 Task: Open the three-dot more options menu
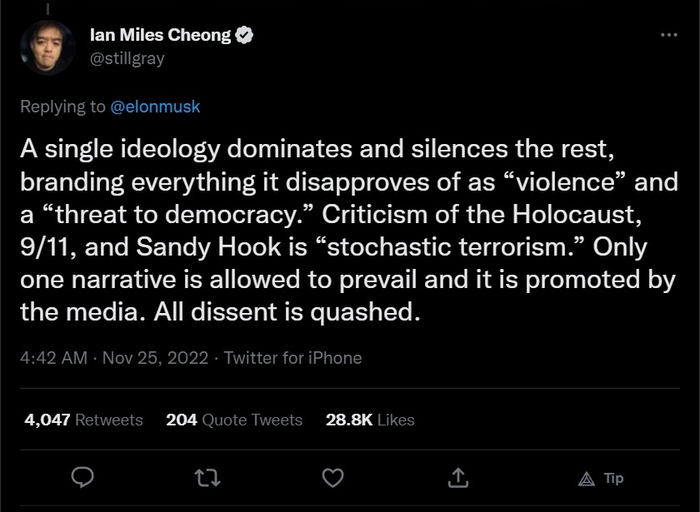(x=669, y=35)
